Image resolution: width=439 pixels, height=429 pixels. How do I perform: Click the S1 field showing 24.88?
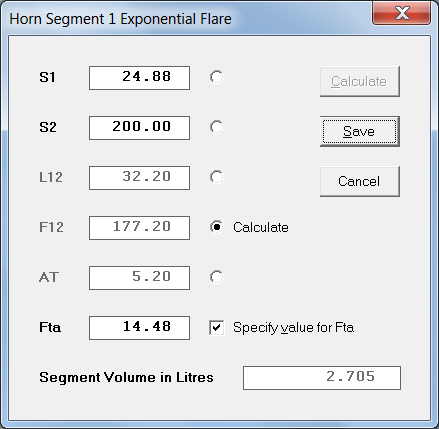click(139, 78)
